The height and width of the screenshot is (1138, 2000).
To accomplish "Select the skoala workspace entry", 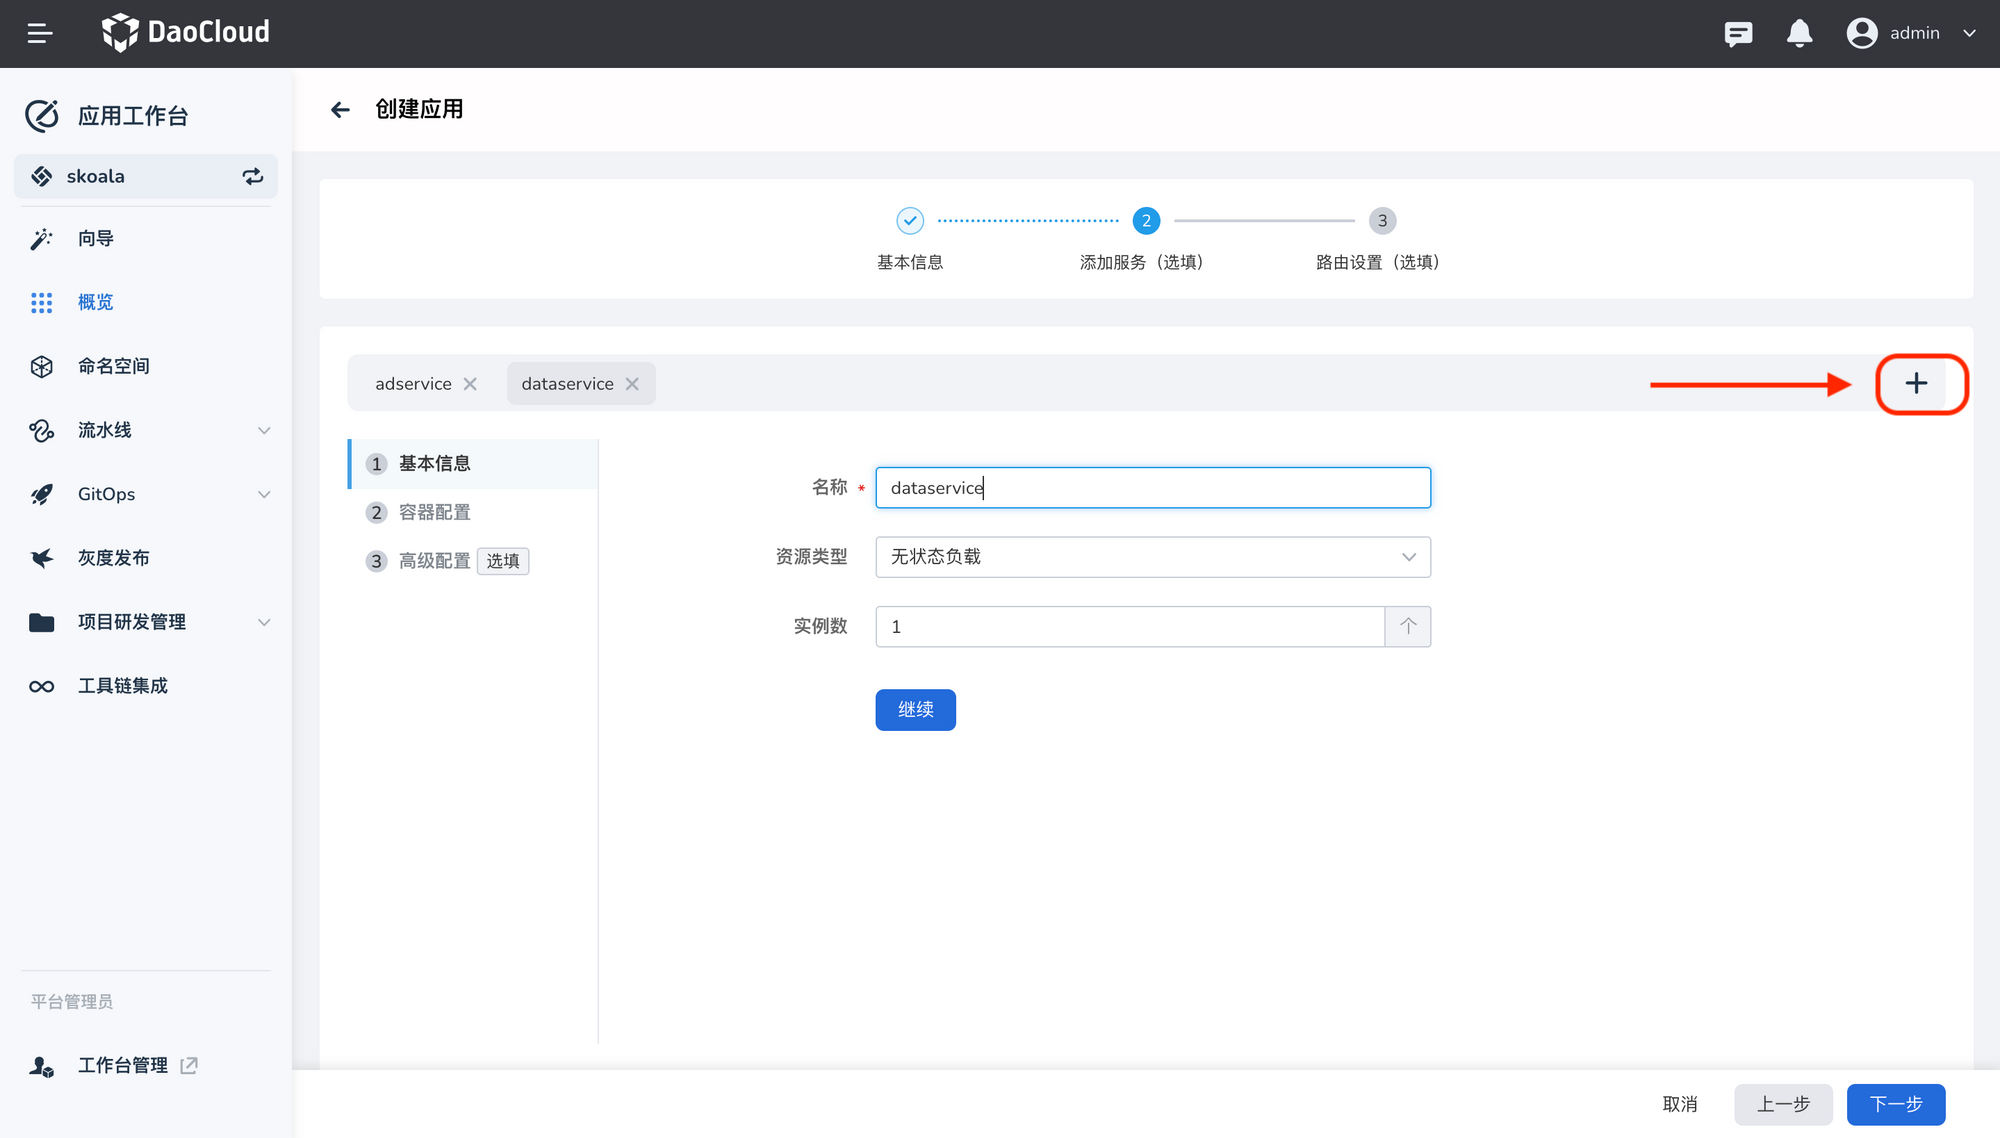I will coord(146,177).
